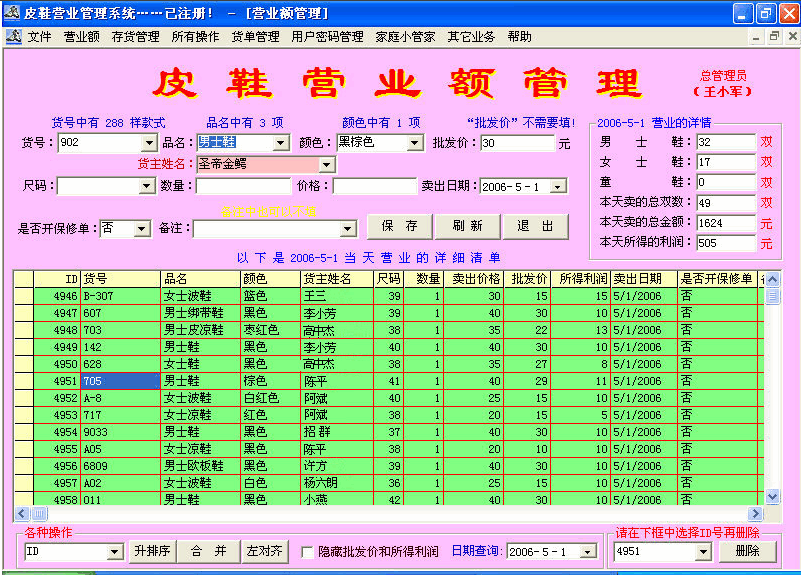Image resolution: width=801 pixels, height=575 pixels.
Task: Click the vertical scrollbar down arrow in table
Action: click(x=772, y=496)
